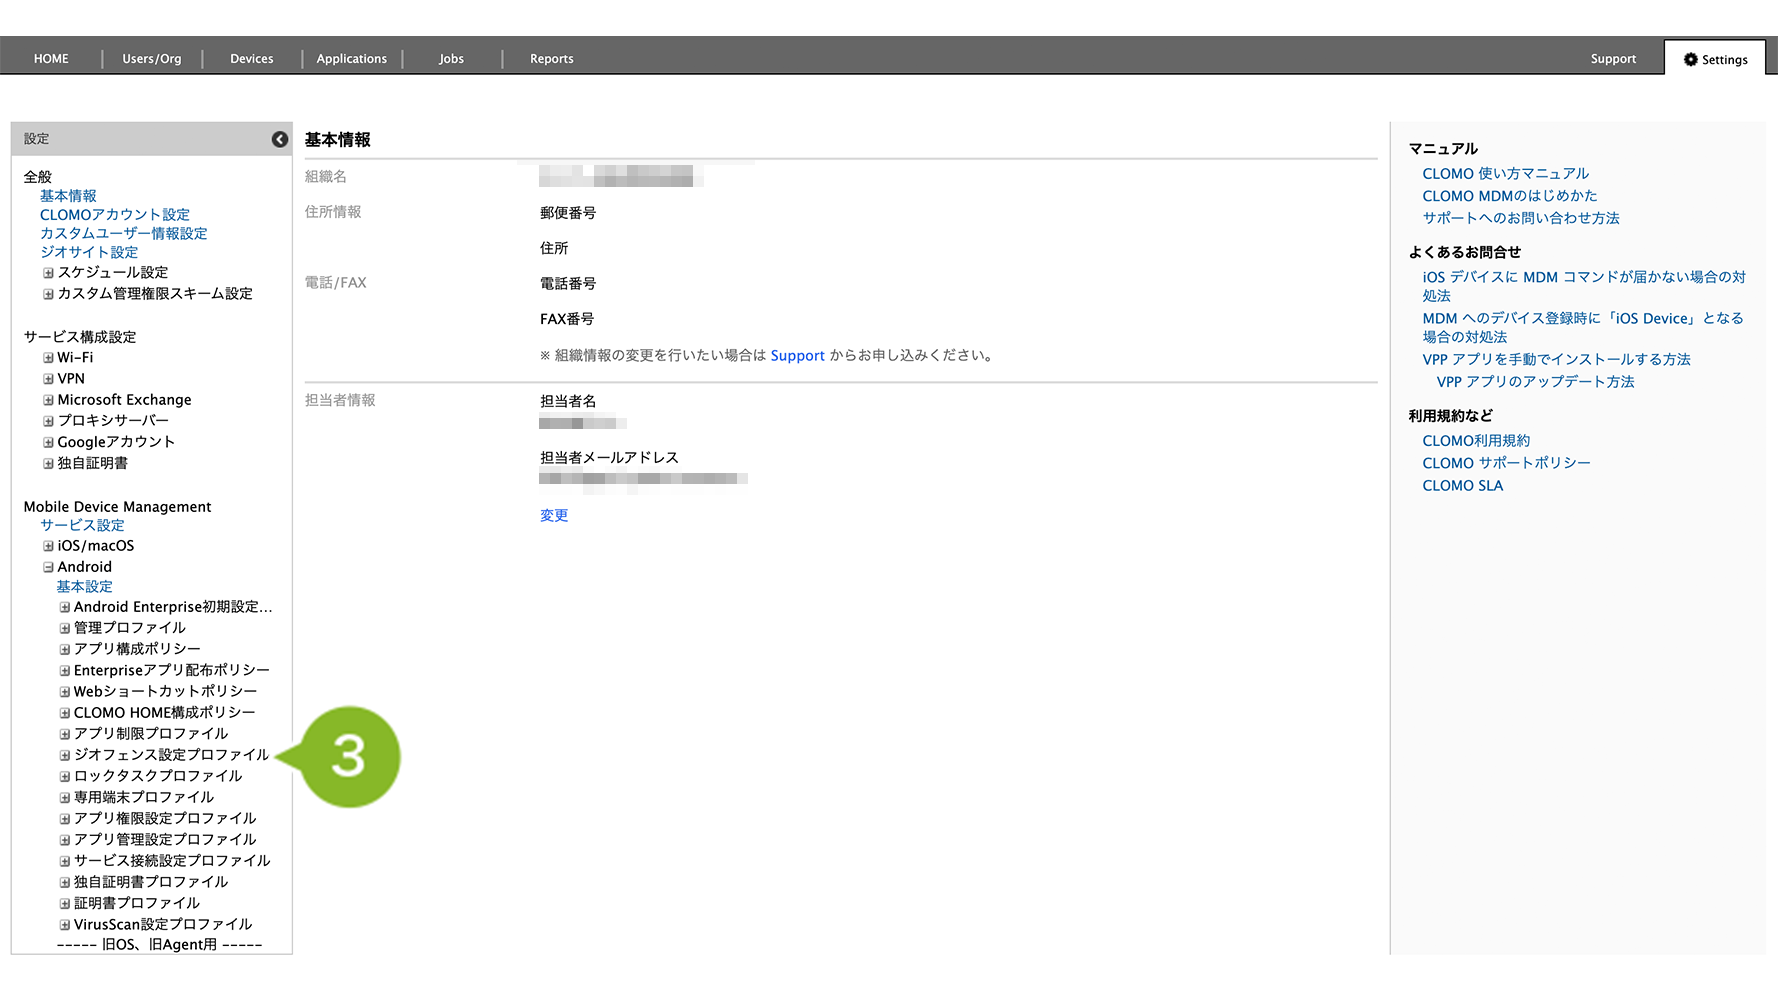Viewport: 1778px width, 1000px height.
Task: Expand the スケジュール設定 tree node
Action: [x=48, y=273]
